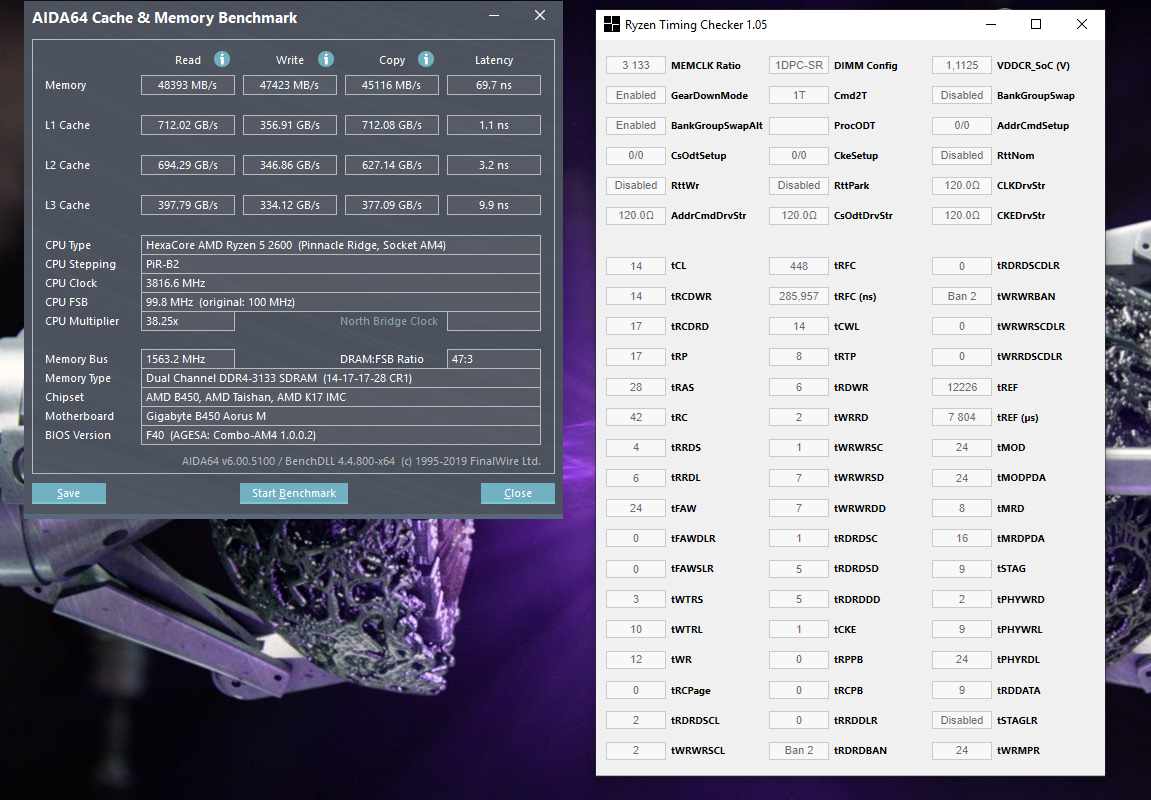Click the tRFC value 448 field
This screenshot has height=800, width=1151.
click(x=799, y=266)
